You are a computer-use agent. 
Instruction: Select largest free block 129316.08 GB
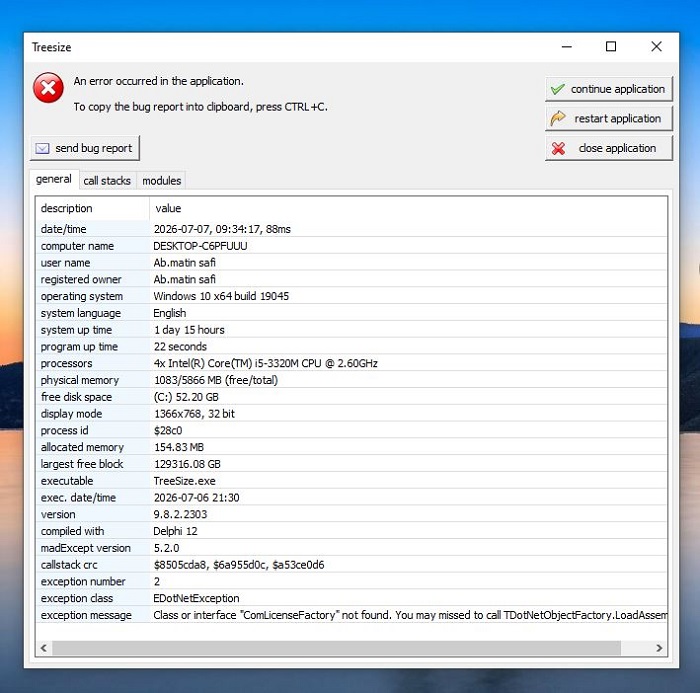187,464
